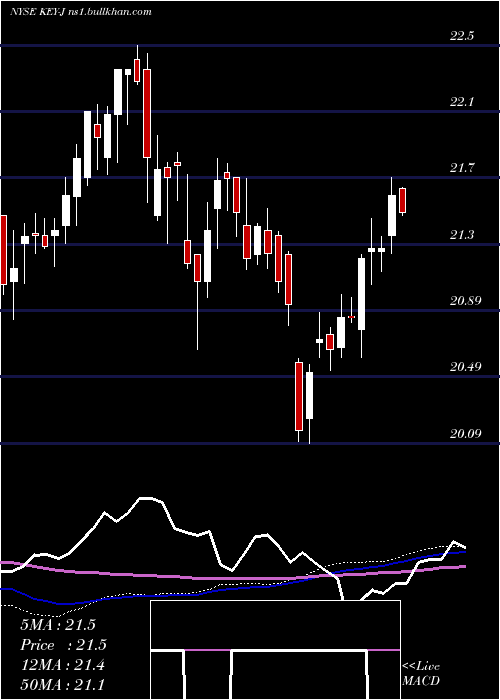Click the 22.5 price axis label
This screenshot has height=700, width=500.
click(462, 36)
